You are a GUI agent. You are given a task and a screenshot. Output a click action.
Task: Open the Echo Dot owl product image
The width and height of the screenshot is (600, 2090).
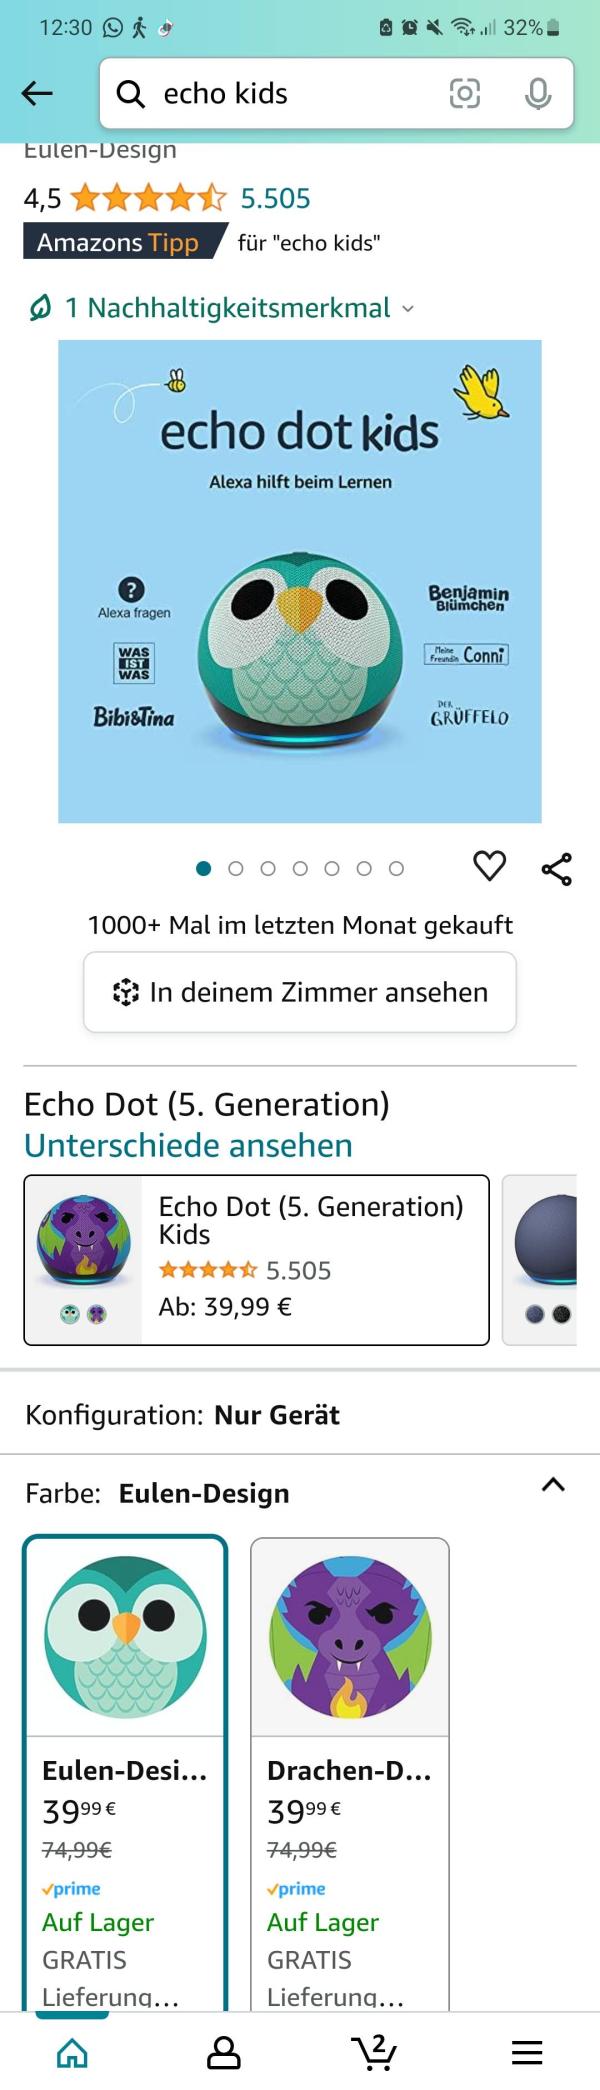300,581
